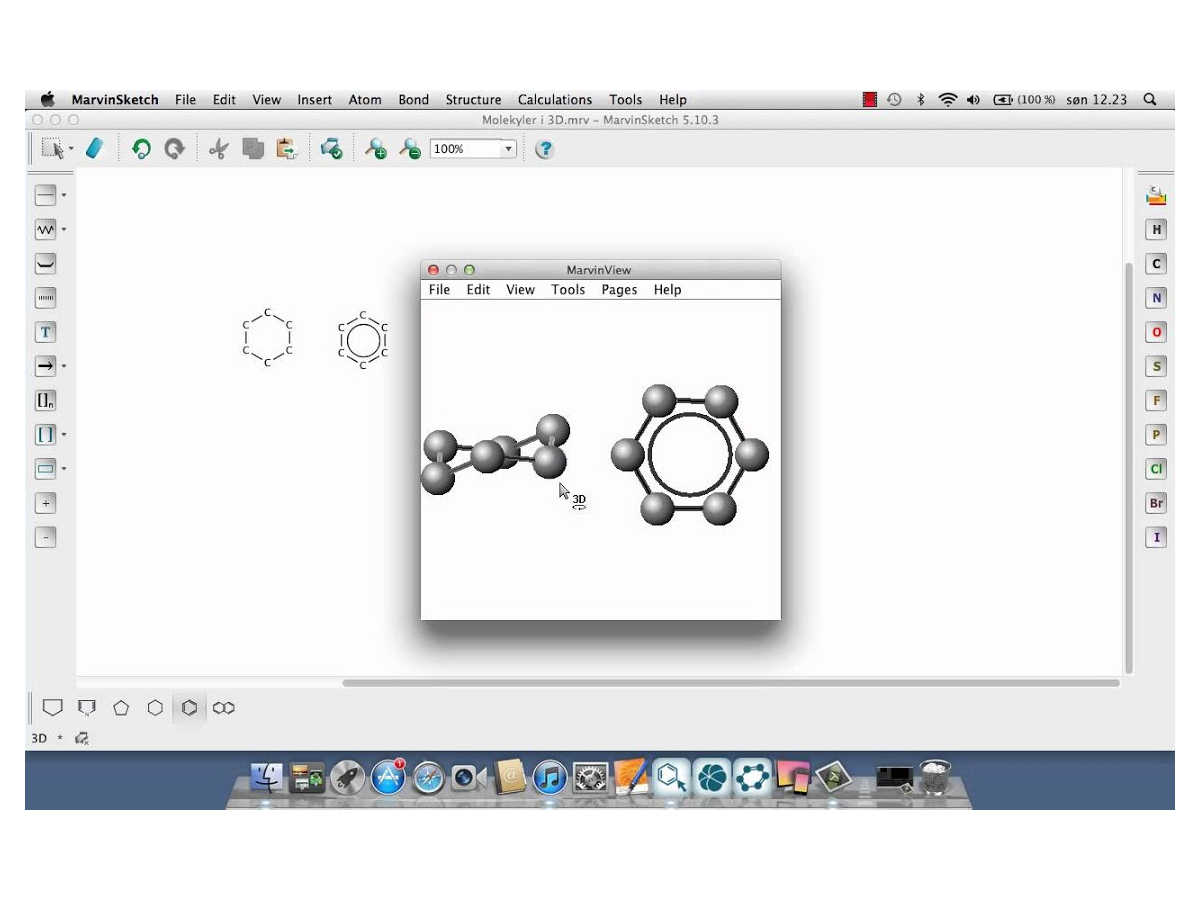Pick the Nitrogen atom button

(1156, 298)
